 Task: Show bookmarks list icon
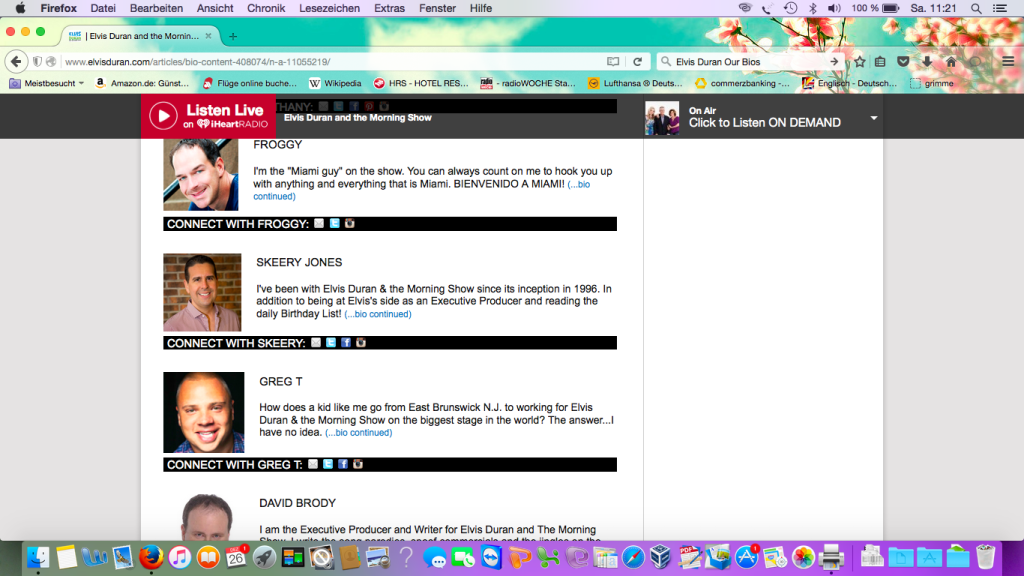(880, 61)
